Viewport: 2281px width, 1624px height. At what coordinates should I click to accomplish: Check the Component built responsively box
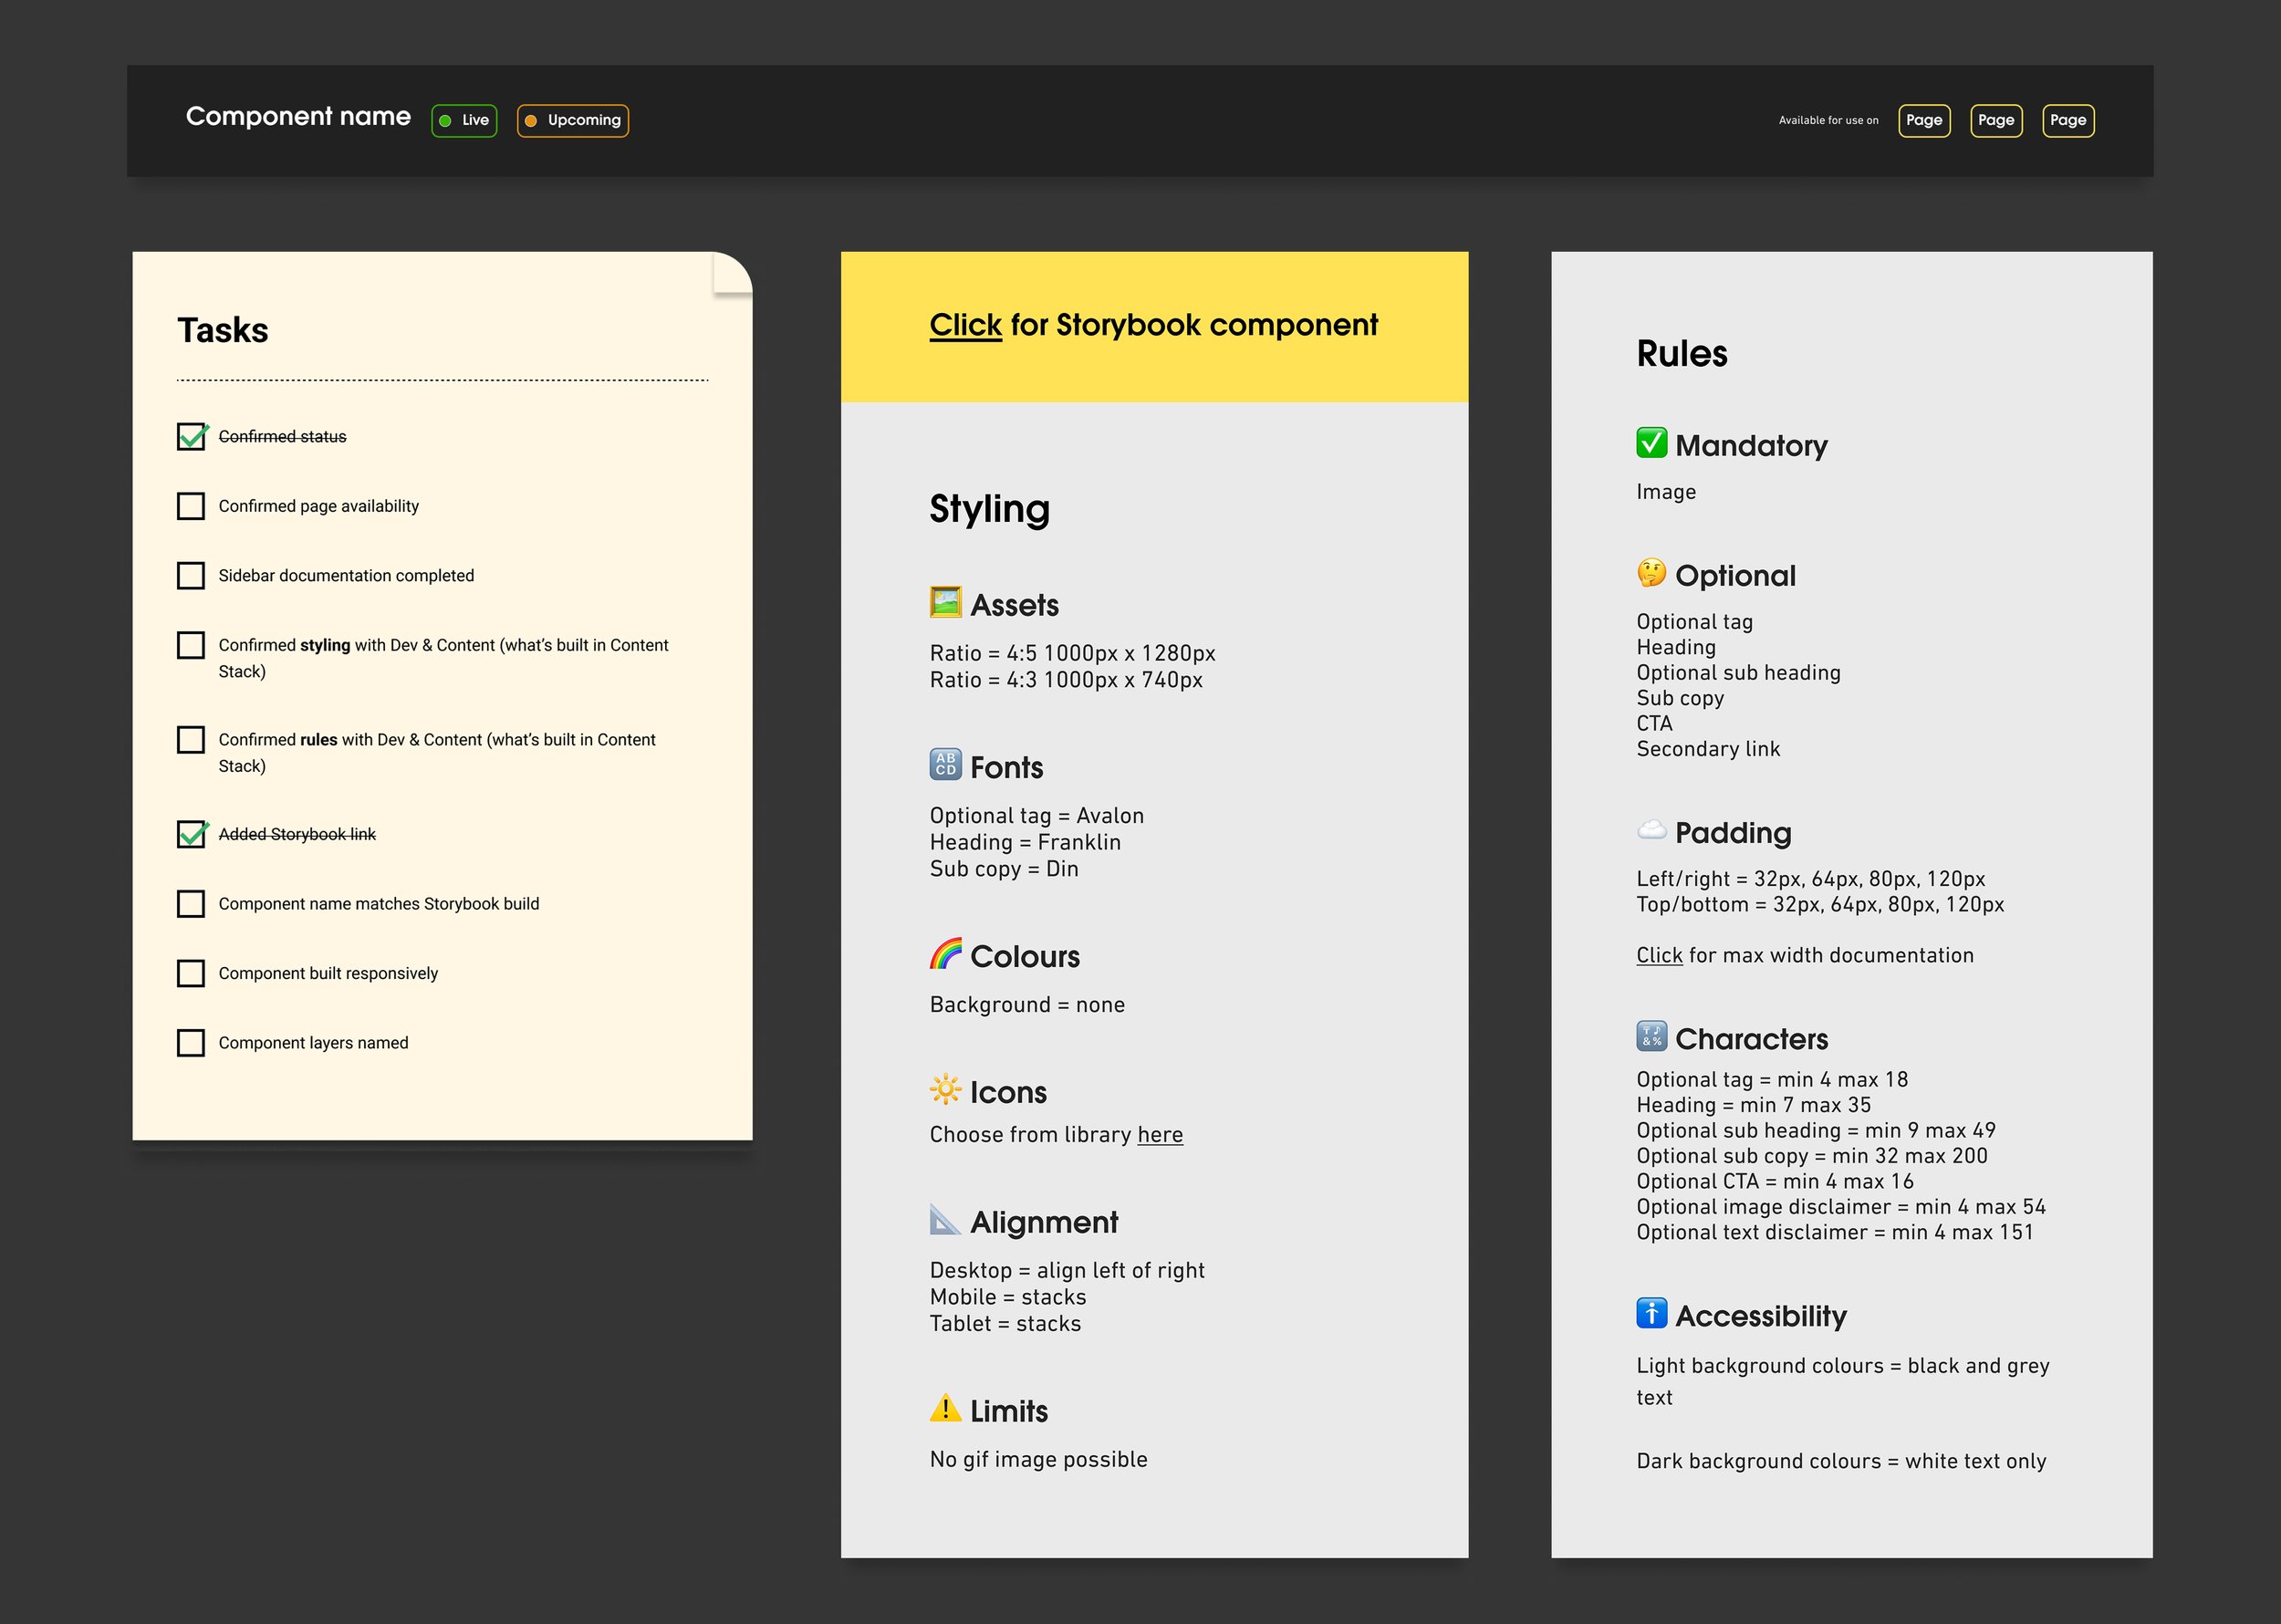[190, 973]
